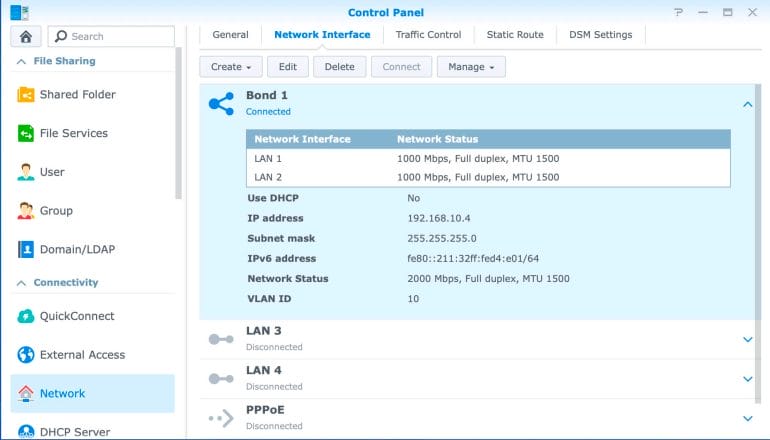This screenshot has height=440, width=770.
Task: Select the Network Interface tab
Action: (x=322, y=35)
